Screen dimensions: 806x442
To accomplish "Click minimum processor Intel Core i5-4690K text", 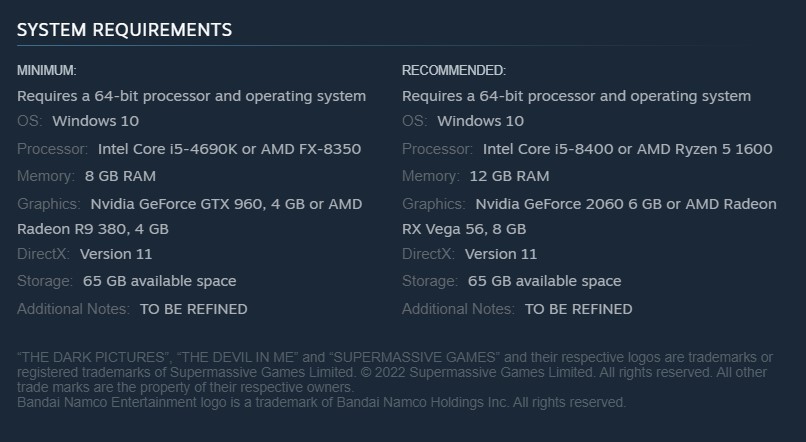I will coord(168,149).
